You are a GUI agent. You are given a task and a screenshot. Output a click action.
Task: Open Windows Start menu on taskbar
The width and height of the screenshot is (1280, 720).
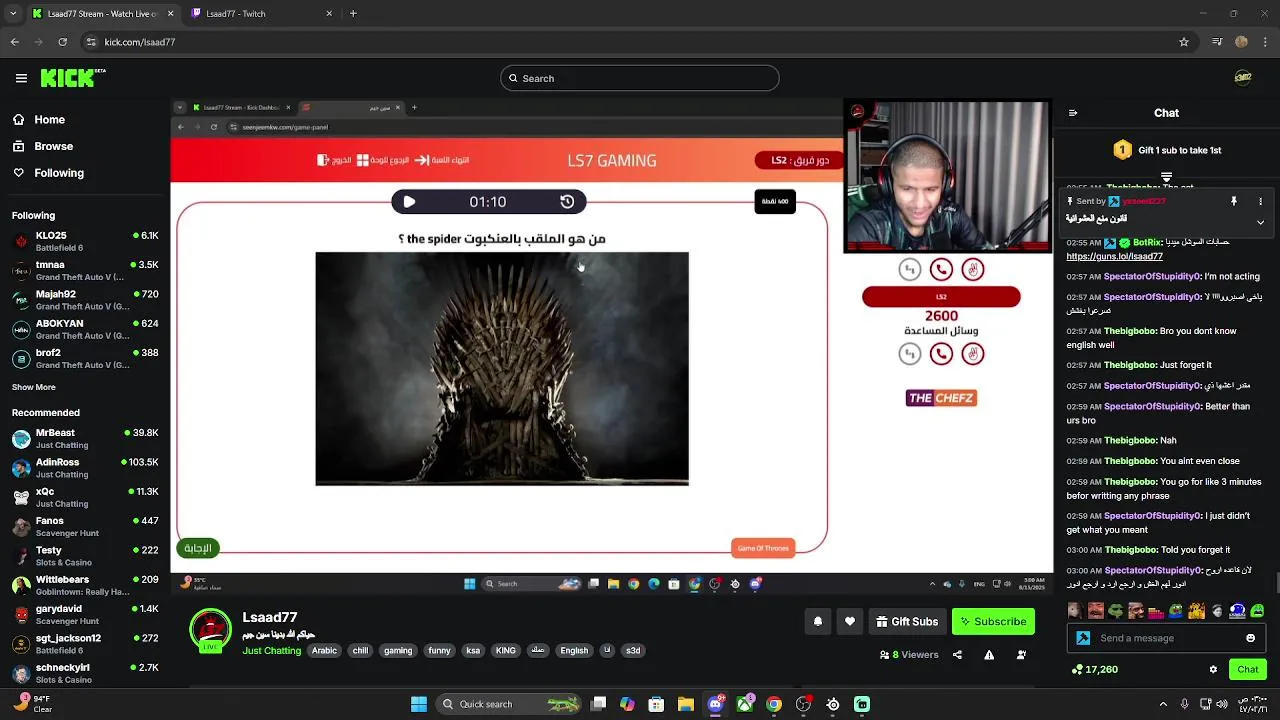coord(419,704)
